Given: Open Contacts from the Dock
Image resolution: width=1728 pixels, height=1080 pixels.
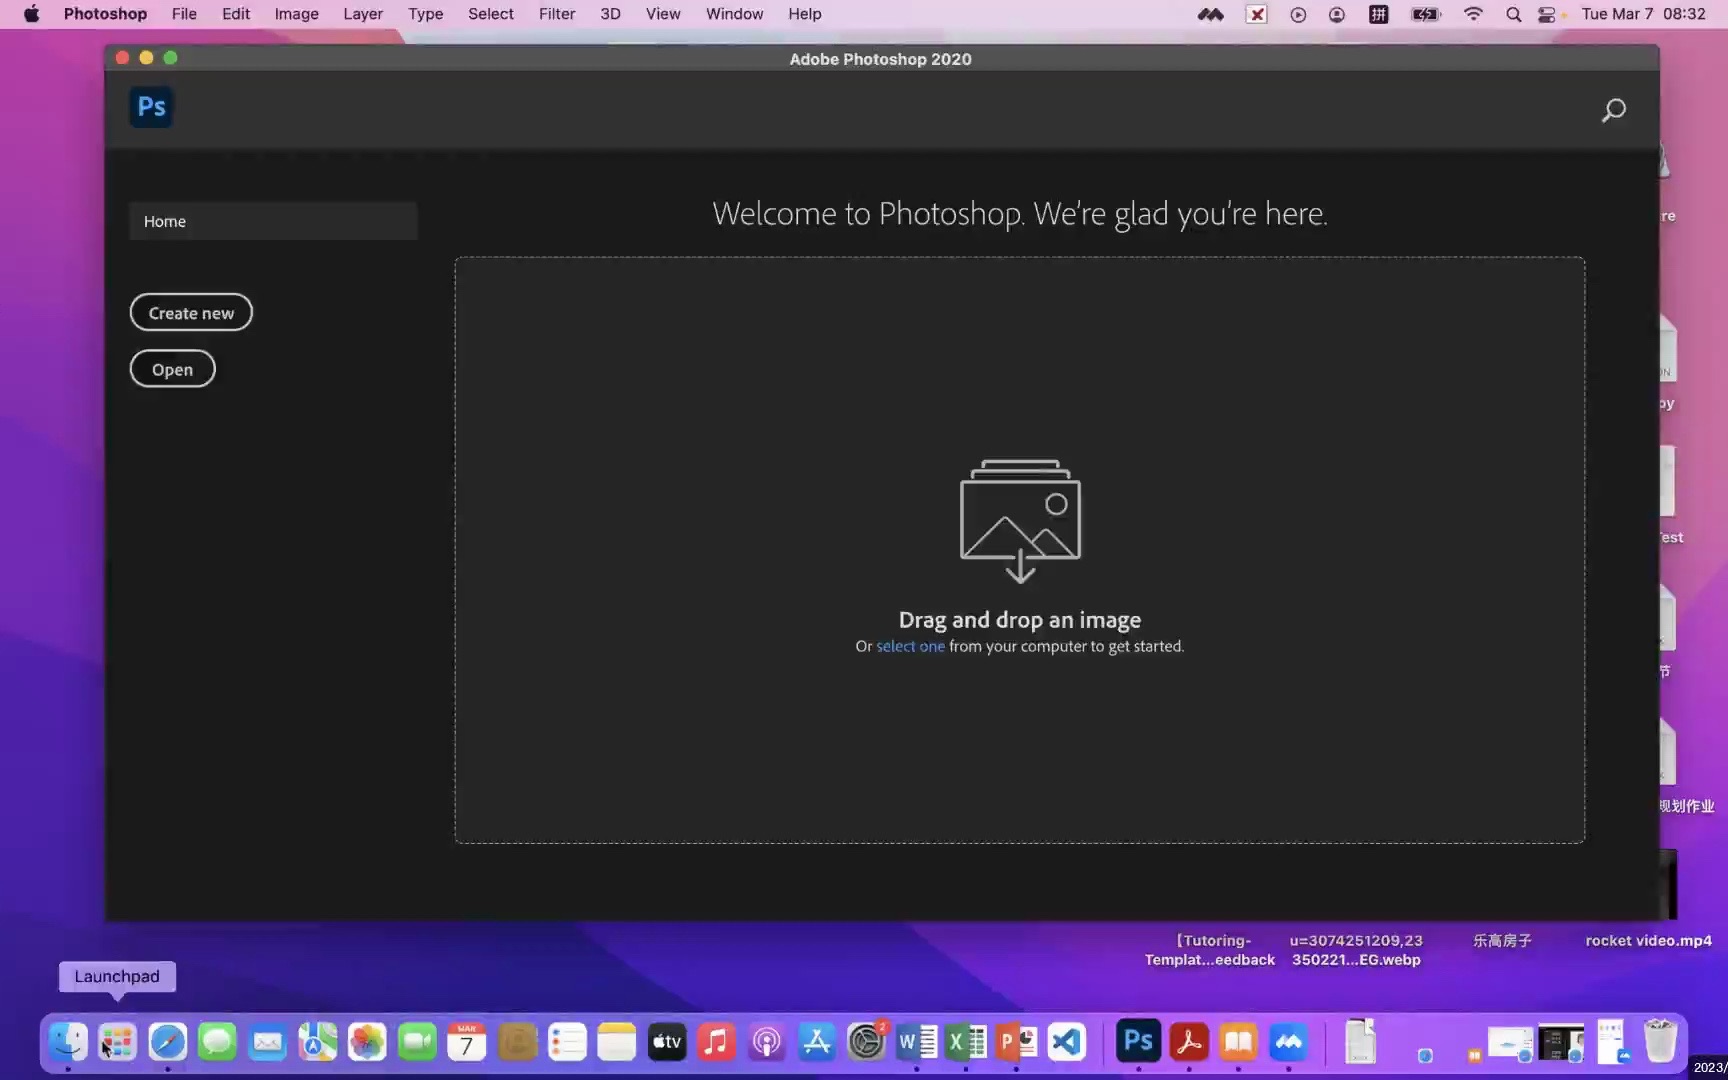Looking at the screenshot, I should [x=517, y=1042].
